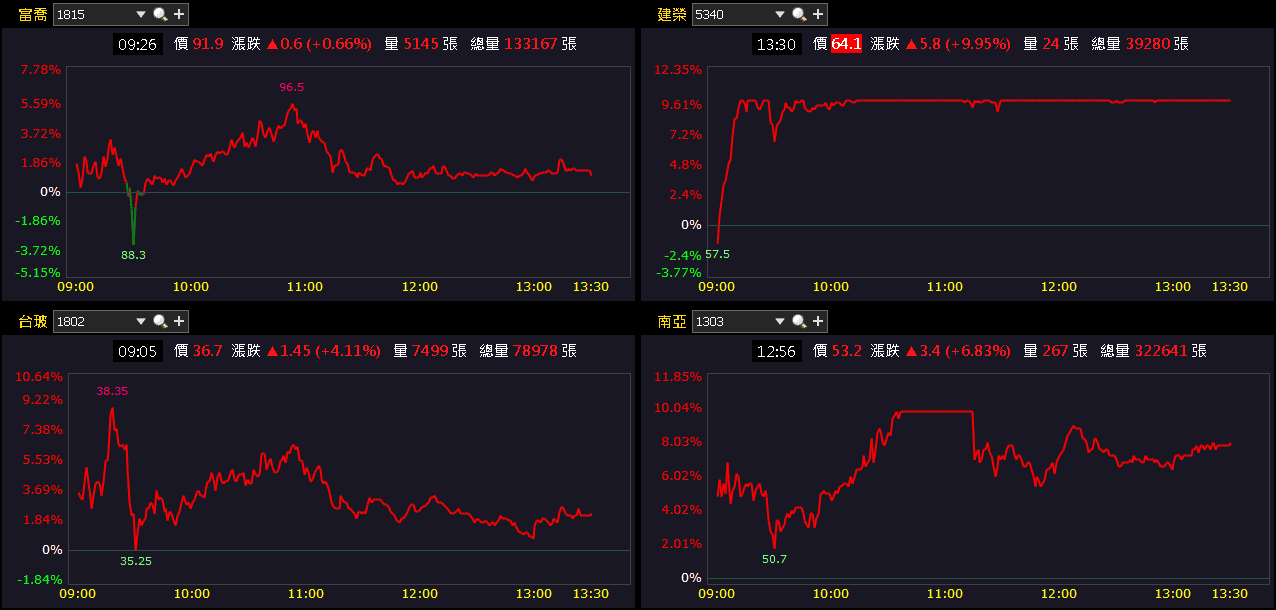
Task: Click the search magnifier in the 南亞 panel
Action: pyautogui.click(x=799, y=321)
